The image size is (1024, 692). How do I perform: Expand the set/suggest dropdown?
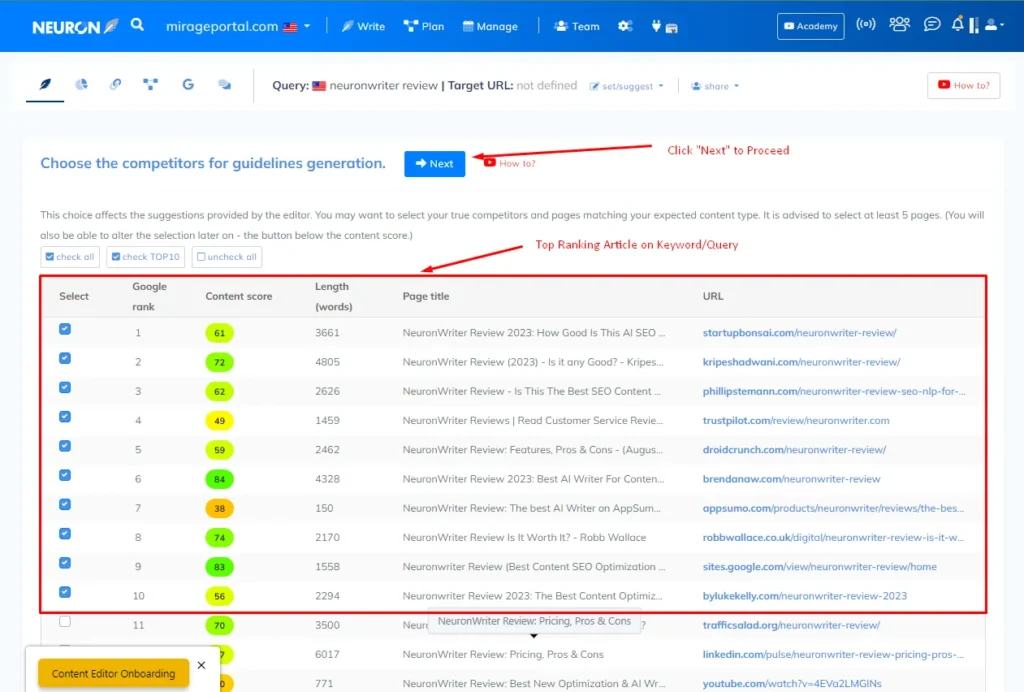[626, 86]
